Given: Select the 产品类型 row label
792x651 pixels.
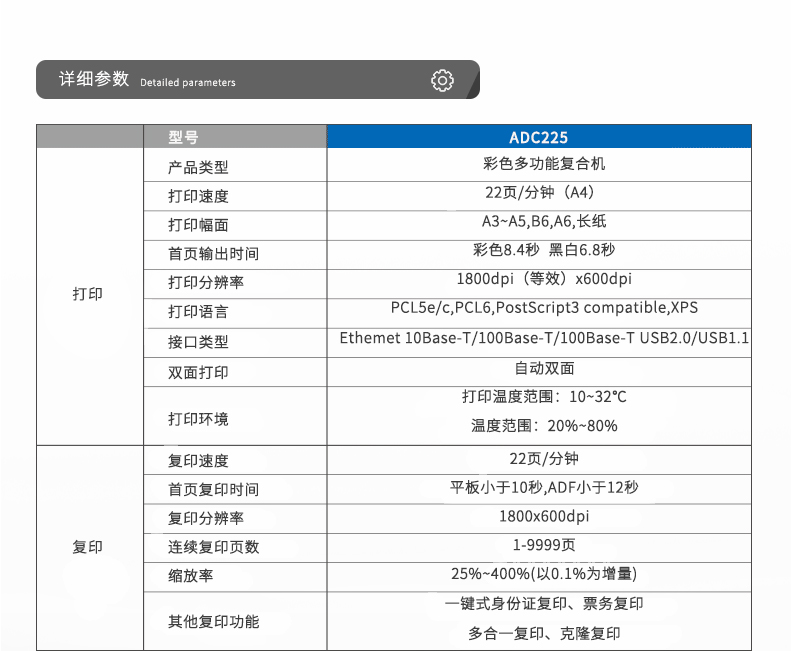Looking at the screenshot, I should point(198,167).
